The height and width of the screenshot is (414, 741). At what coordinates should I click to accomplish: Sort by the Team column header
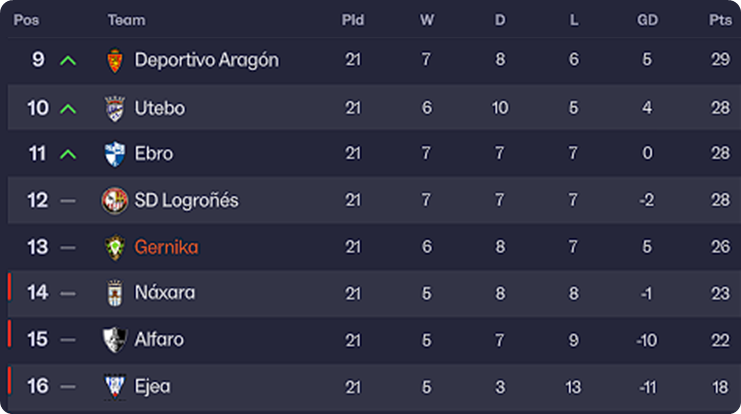126,20
